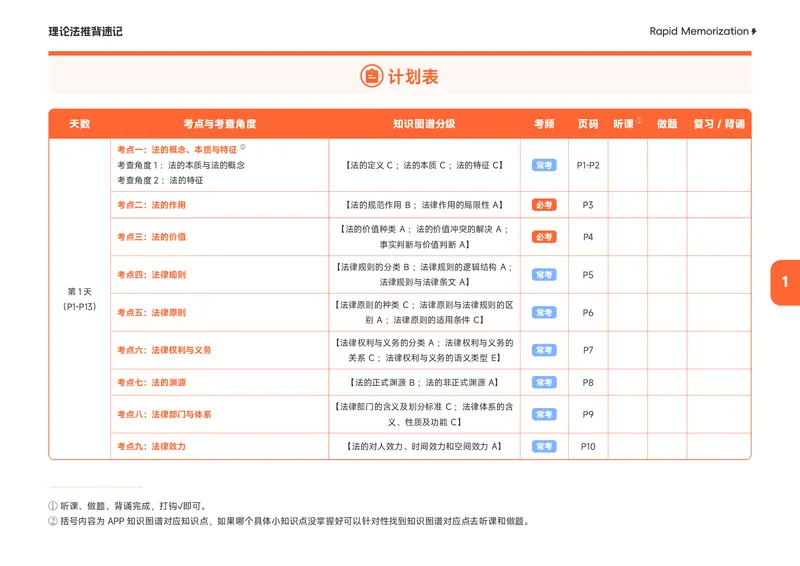
Task: Click the cell starting 法律规则的分类 B
Action: click(x=424, y=275)
